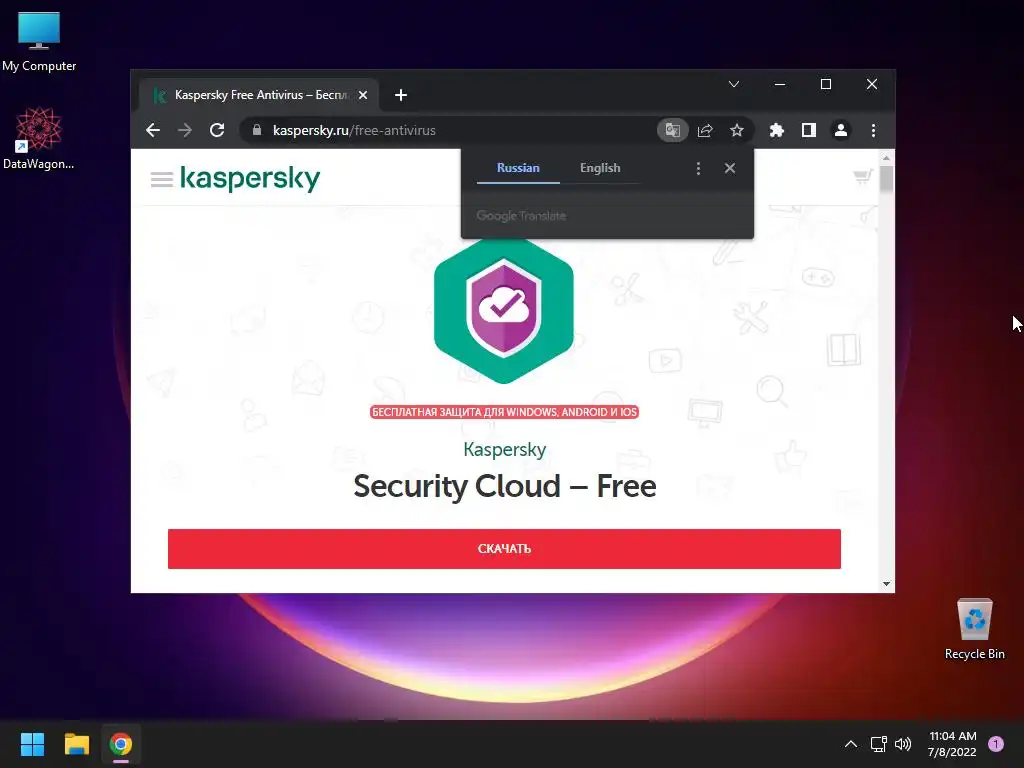Close the Google Translate popup
This screenshot has height=768, width=1024.
730,168
